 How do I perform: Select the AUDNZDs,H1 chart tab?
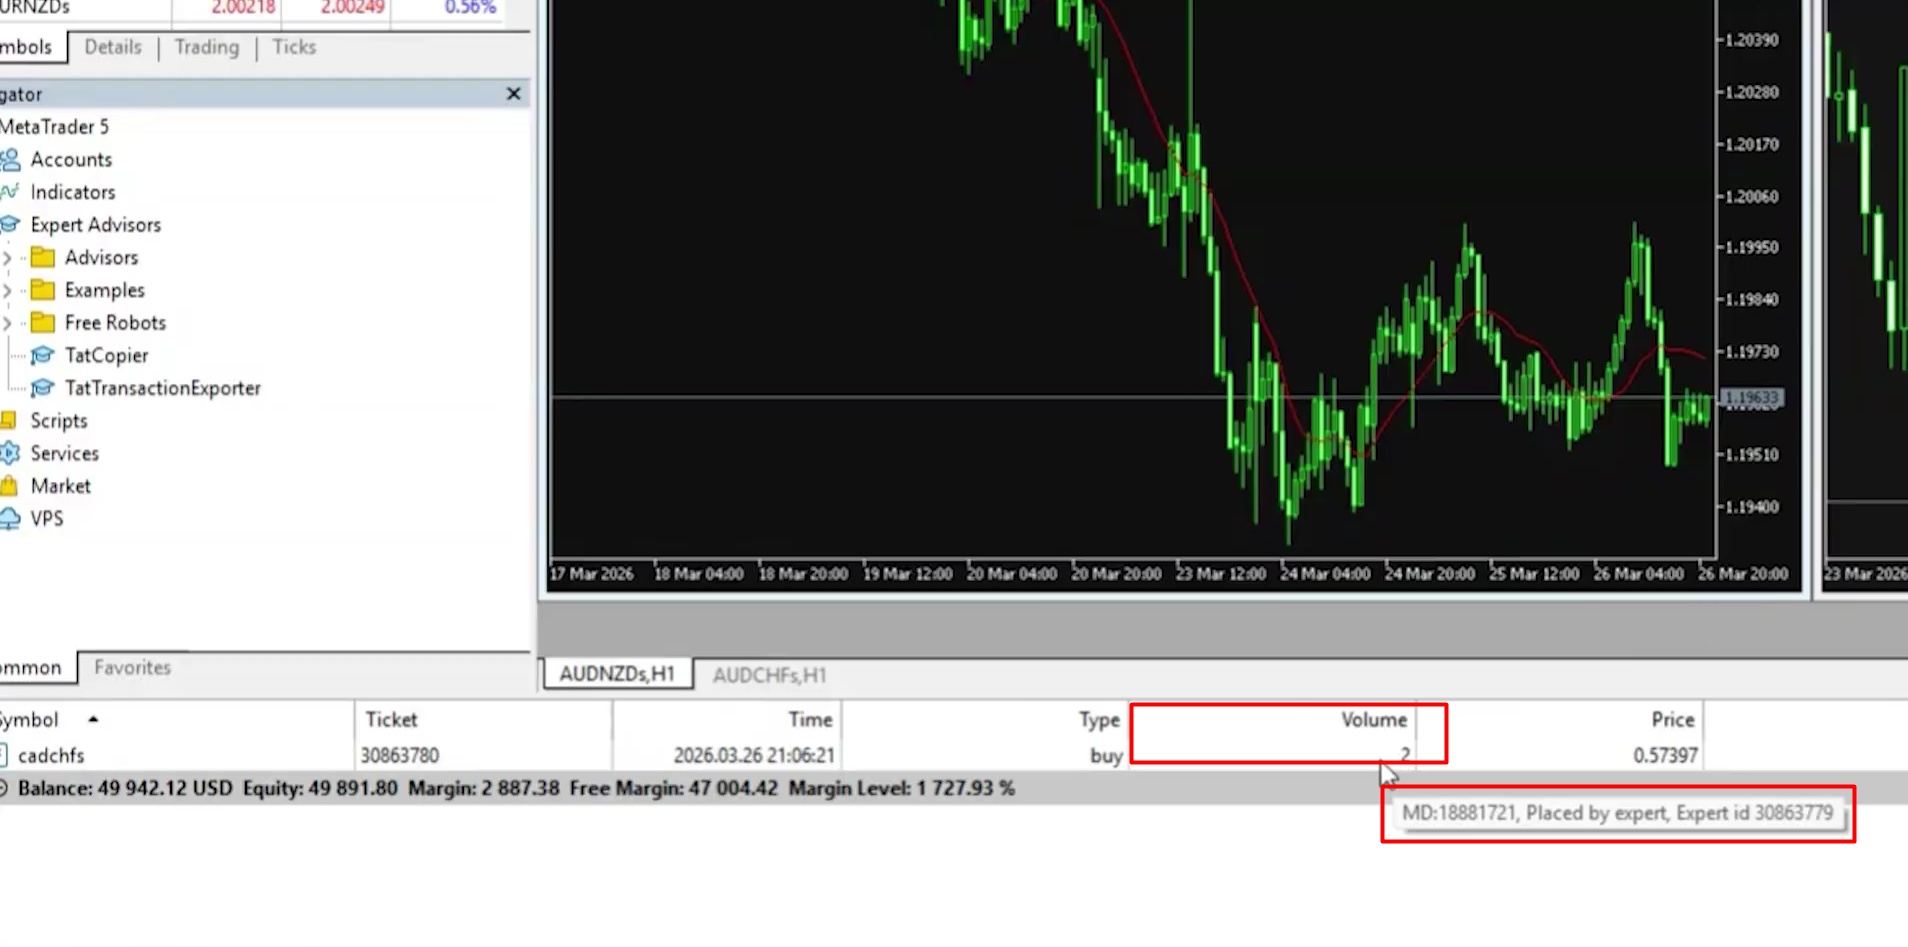click(617, 674)
